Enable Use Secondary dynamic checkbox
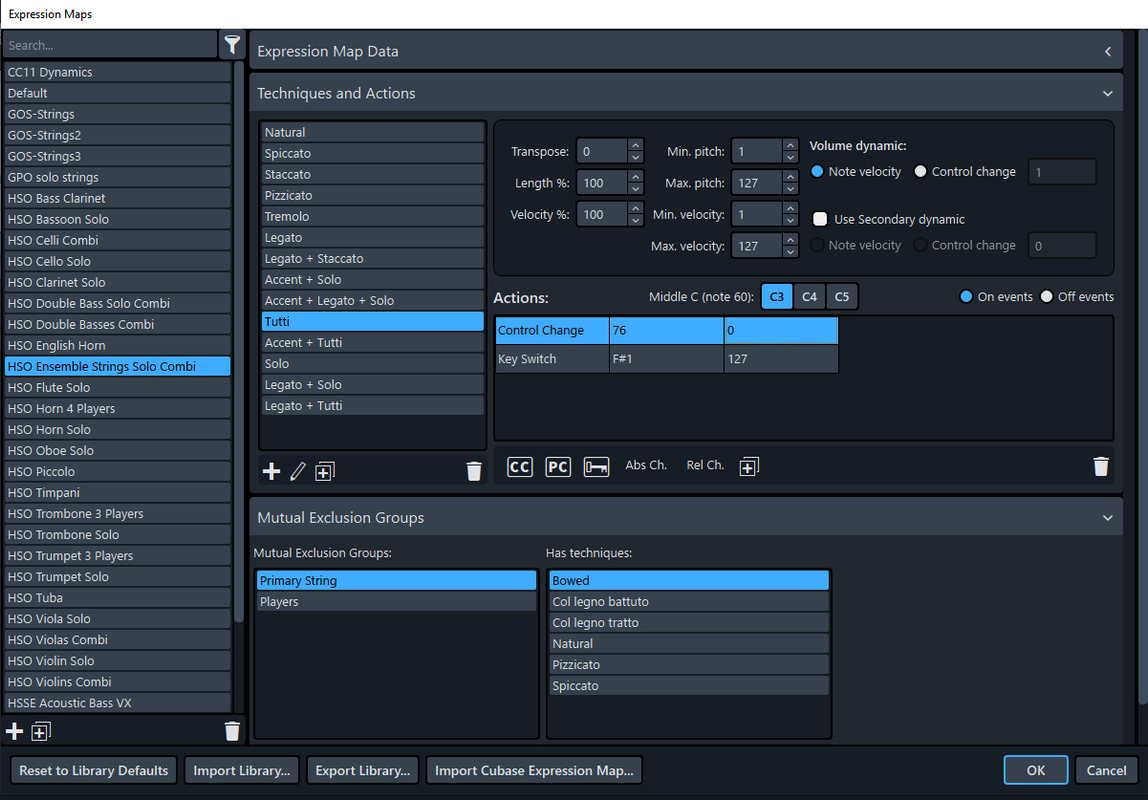The width and height of the screenshot is (1148, 800). click(820, 219)
